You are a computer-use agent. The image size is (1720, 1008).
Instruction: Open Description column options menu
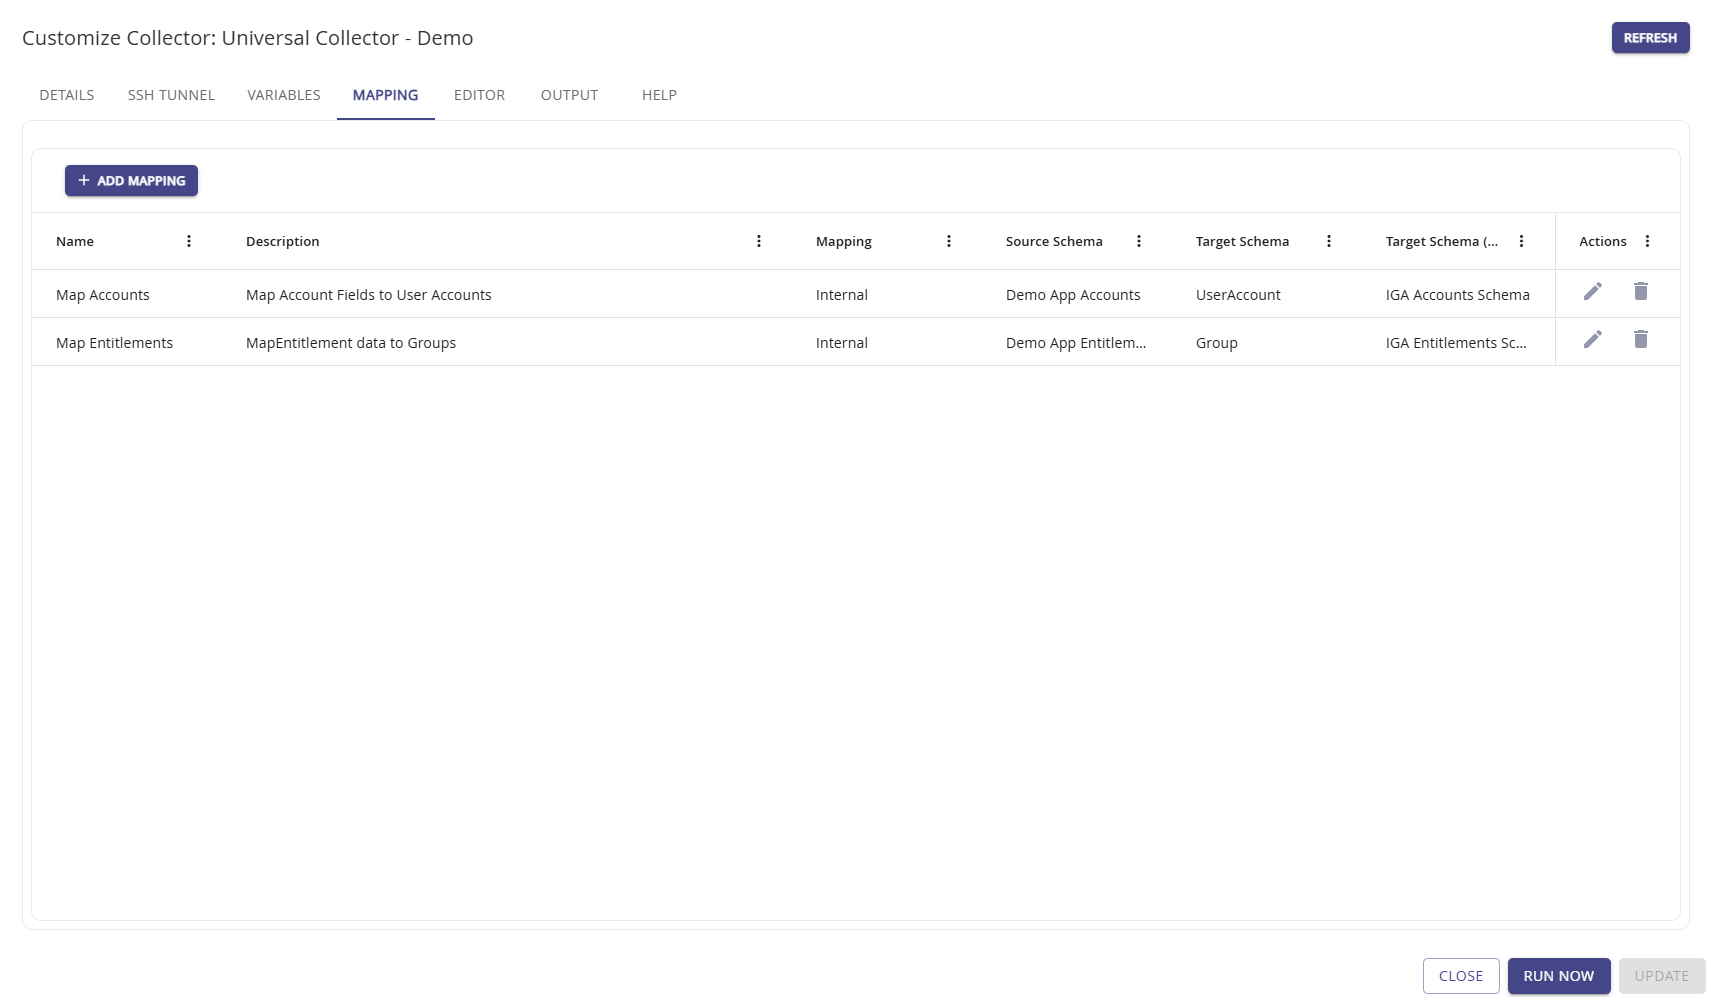click(759, 241)
